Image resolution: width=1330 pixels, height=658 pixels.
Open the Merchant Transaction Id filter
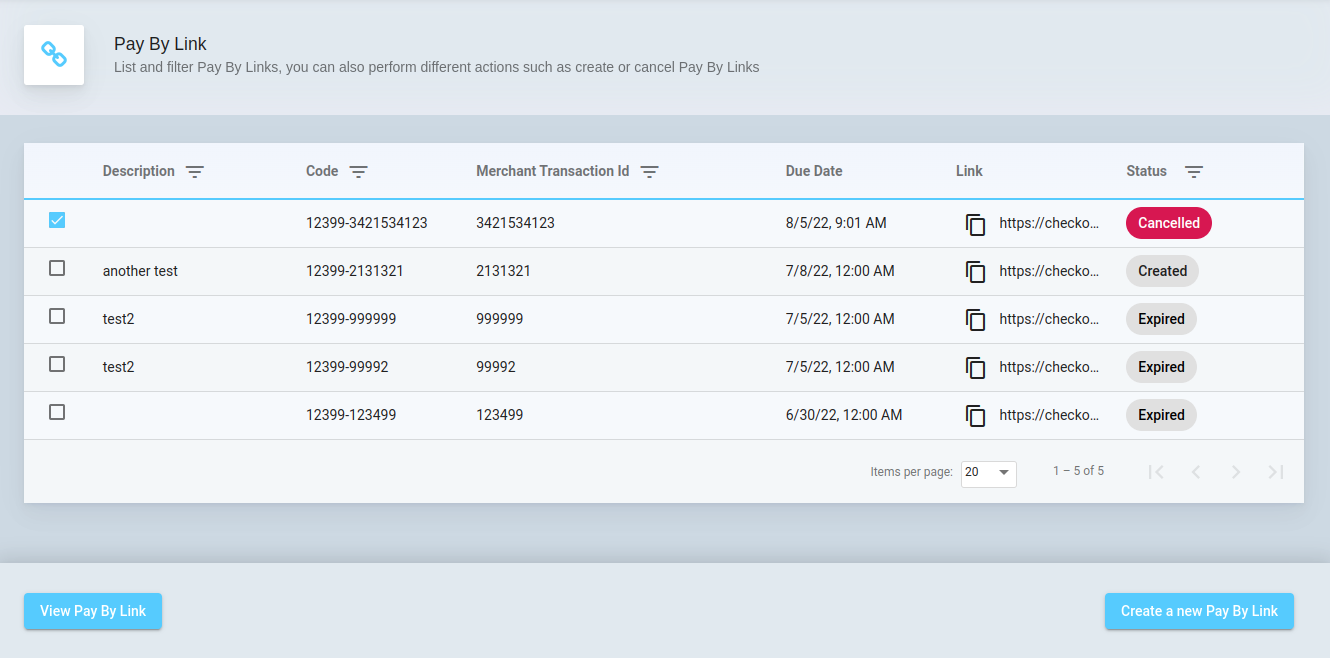650,172
